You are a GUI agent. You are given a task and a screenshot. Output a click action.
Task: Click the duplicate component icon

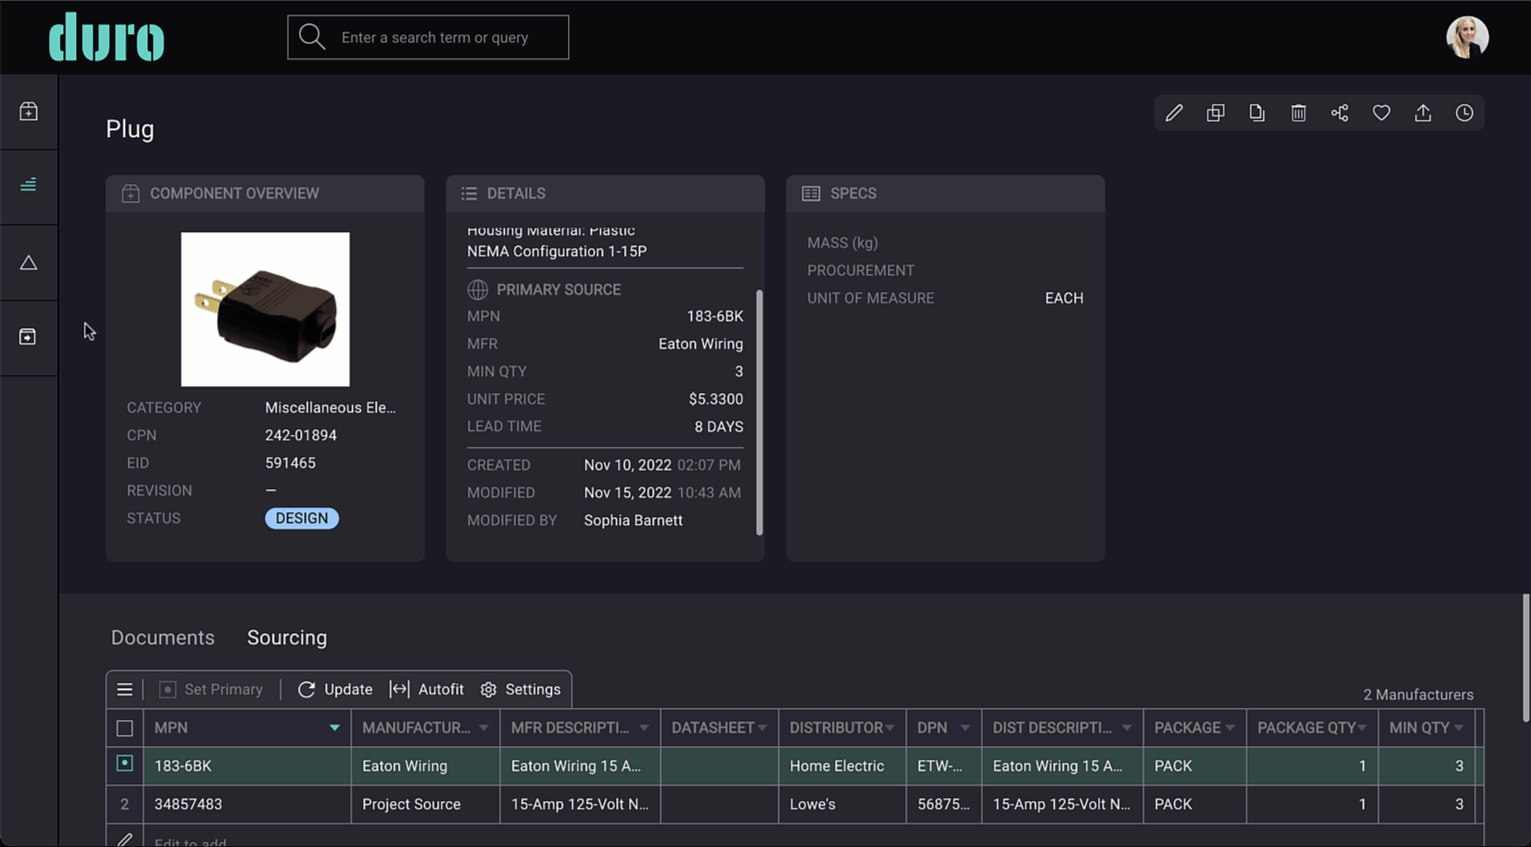[1216, 113]
